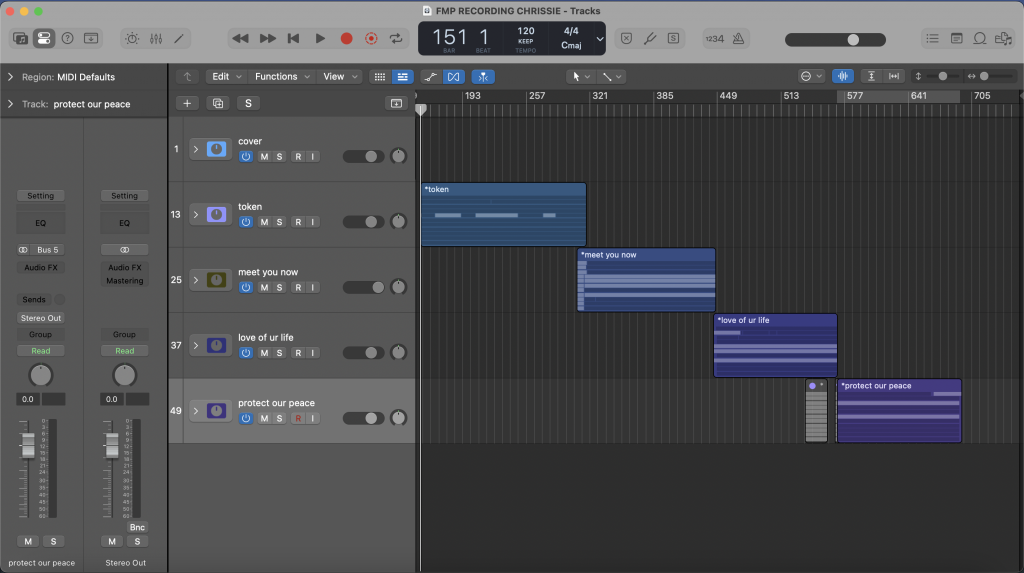Select the *meet you now region
The height and width of the screenshot is (573, 1024).
[646, 280]
